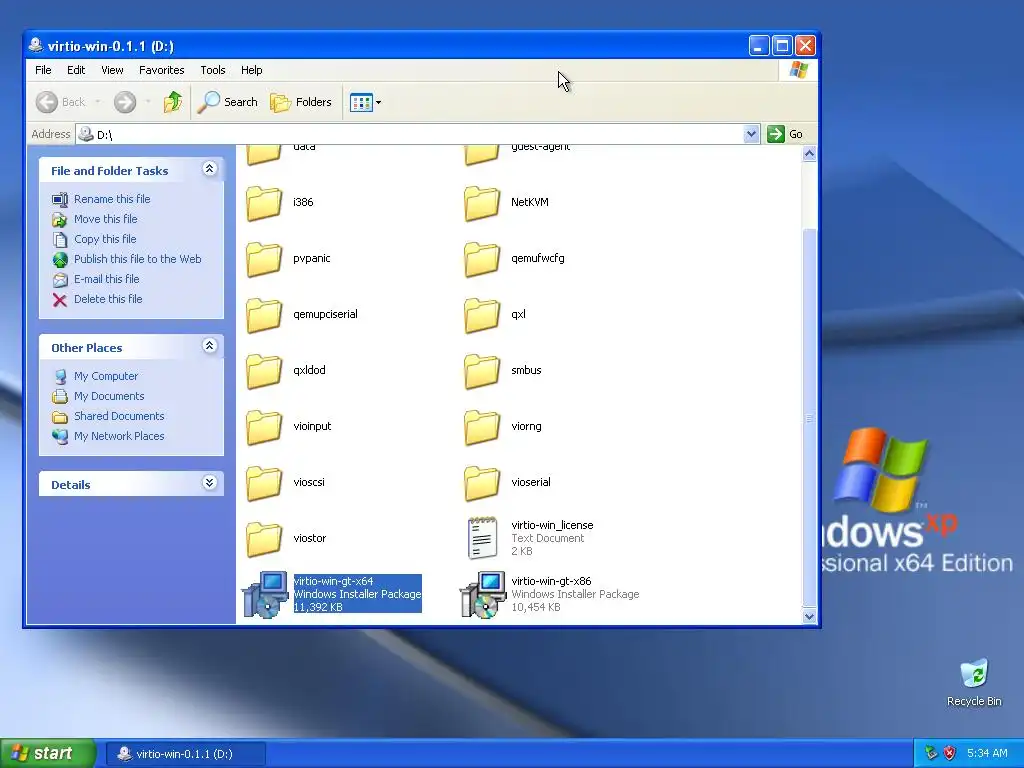Viewport: 1024px width, 768px height.
Task: Click the Windows flag logo in toolbar
Action: click(798, 70)
